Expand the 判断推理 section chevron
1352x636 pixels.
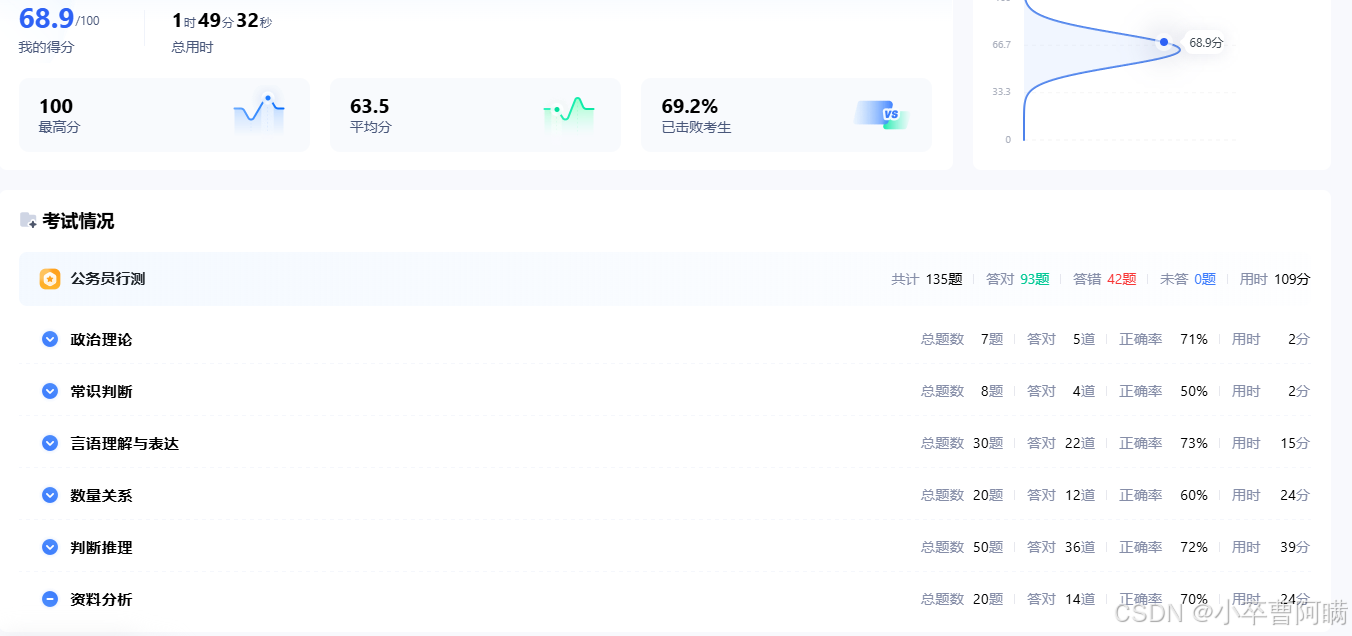point(50,547)
